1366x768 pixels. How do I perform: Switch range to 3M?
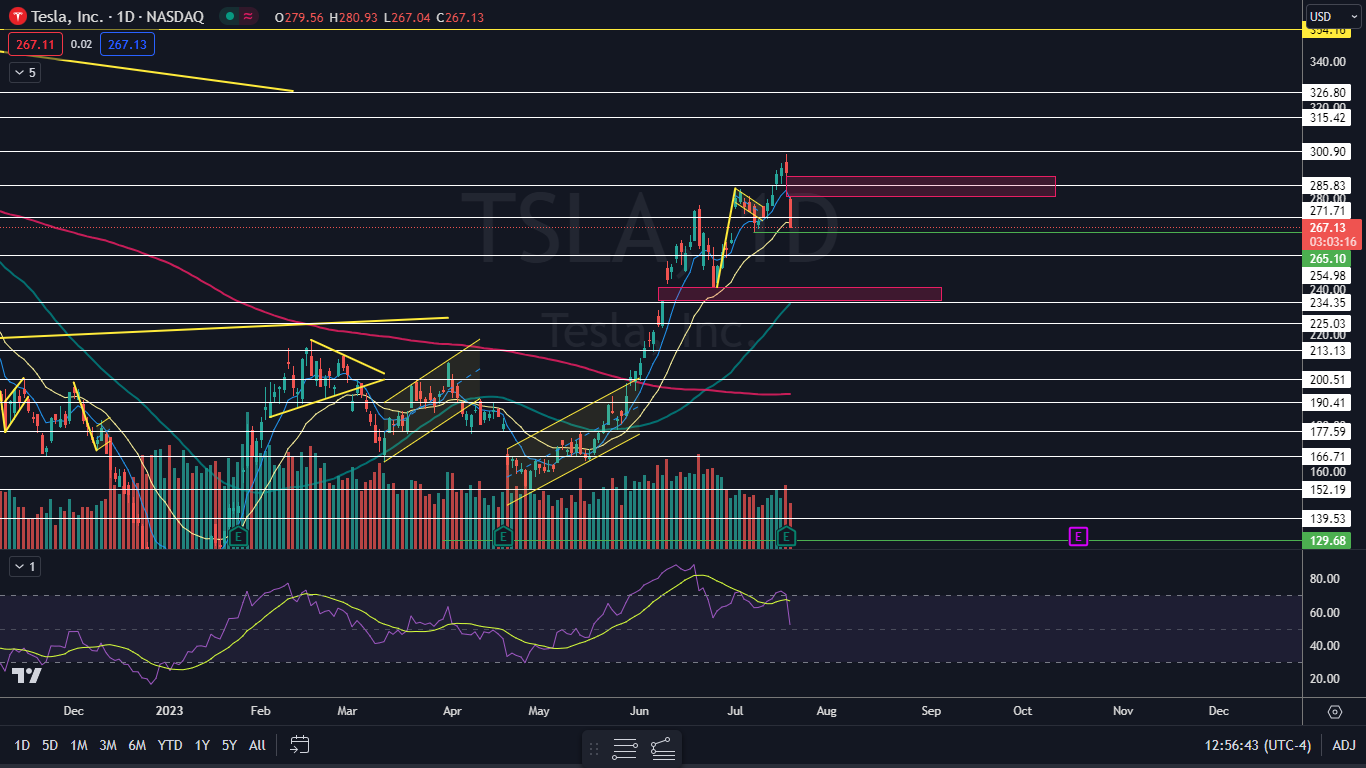[108, 745]
